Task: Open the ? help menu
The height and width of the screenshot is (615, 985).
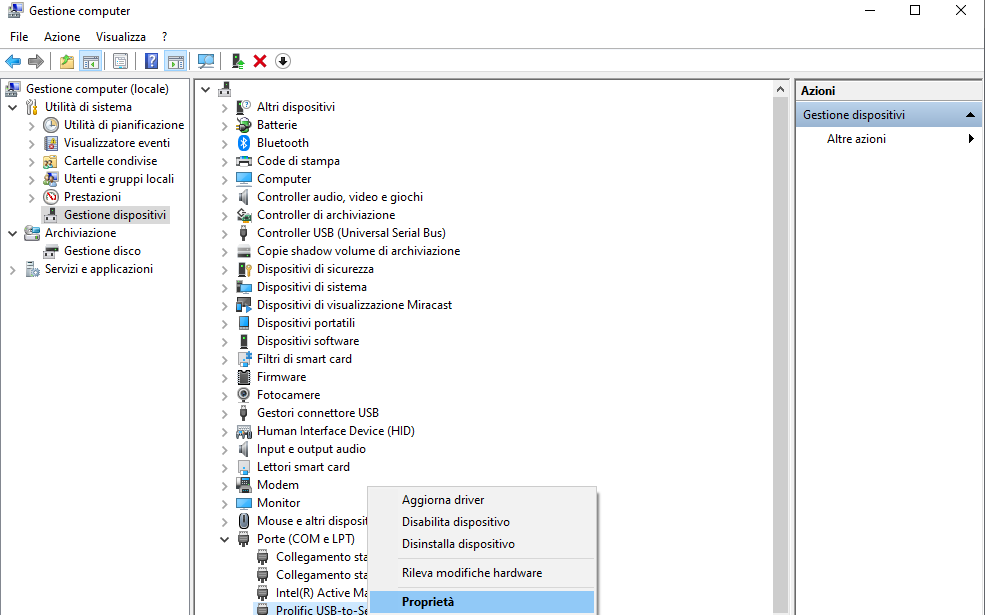Action: [x=165, y=36]
